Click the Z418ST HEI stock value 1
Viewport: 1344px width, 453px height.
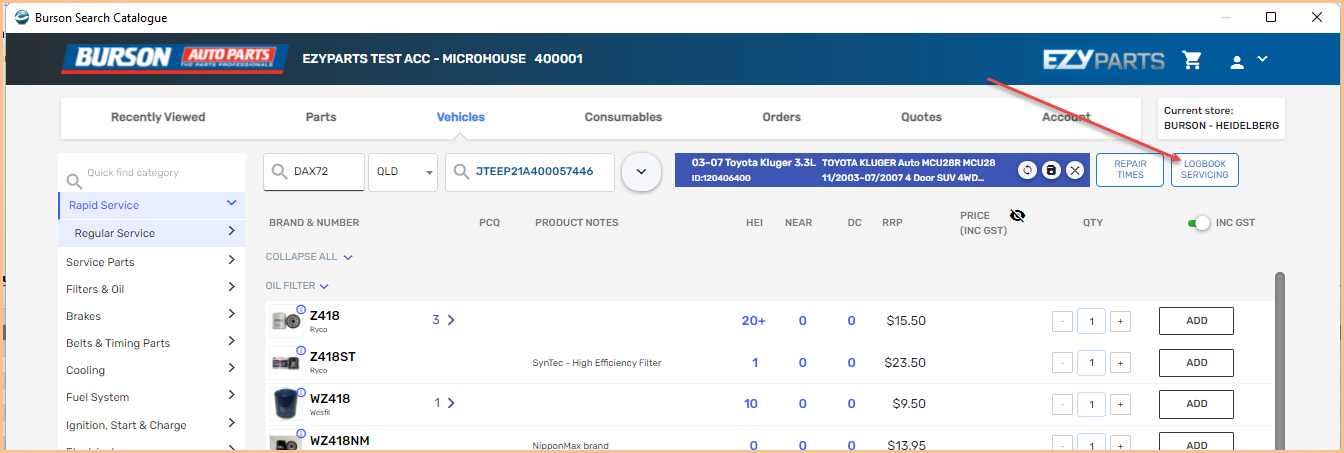tap(755, 363)
